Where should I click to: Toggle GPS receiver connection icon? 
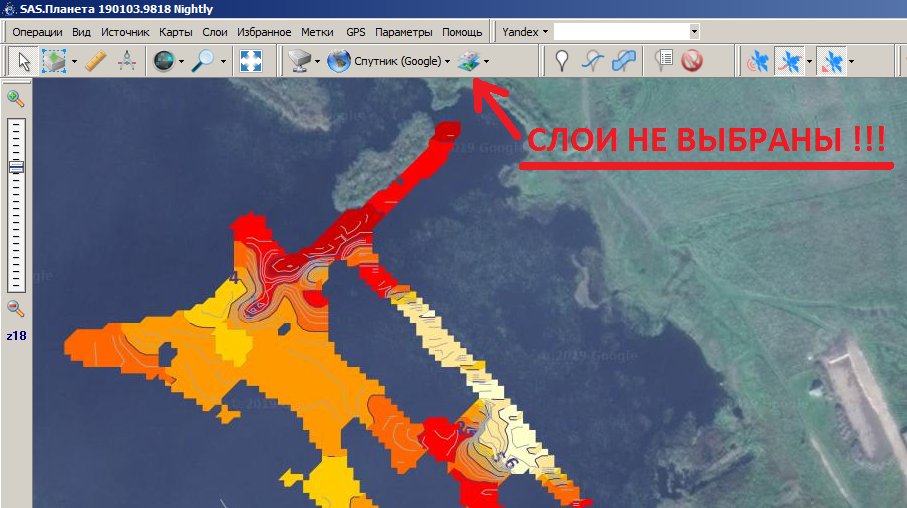coord(758,62)
